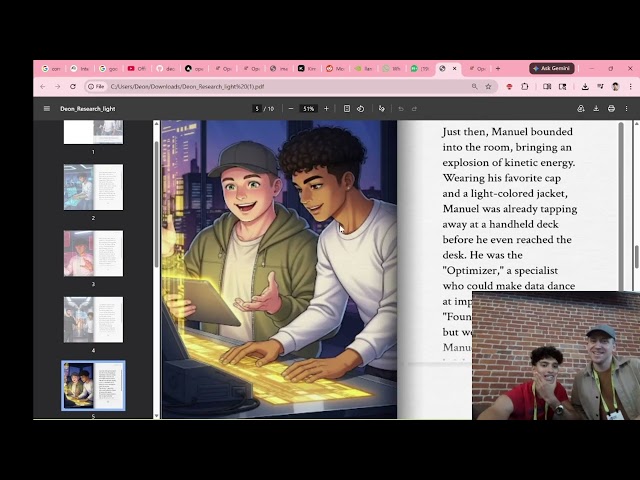Switch to the green '(19)' tab
Image resolution: width=640 pixels, height=480 pixels.
point(420,69)
